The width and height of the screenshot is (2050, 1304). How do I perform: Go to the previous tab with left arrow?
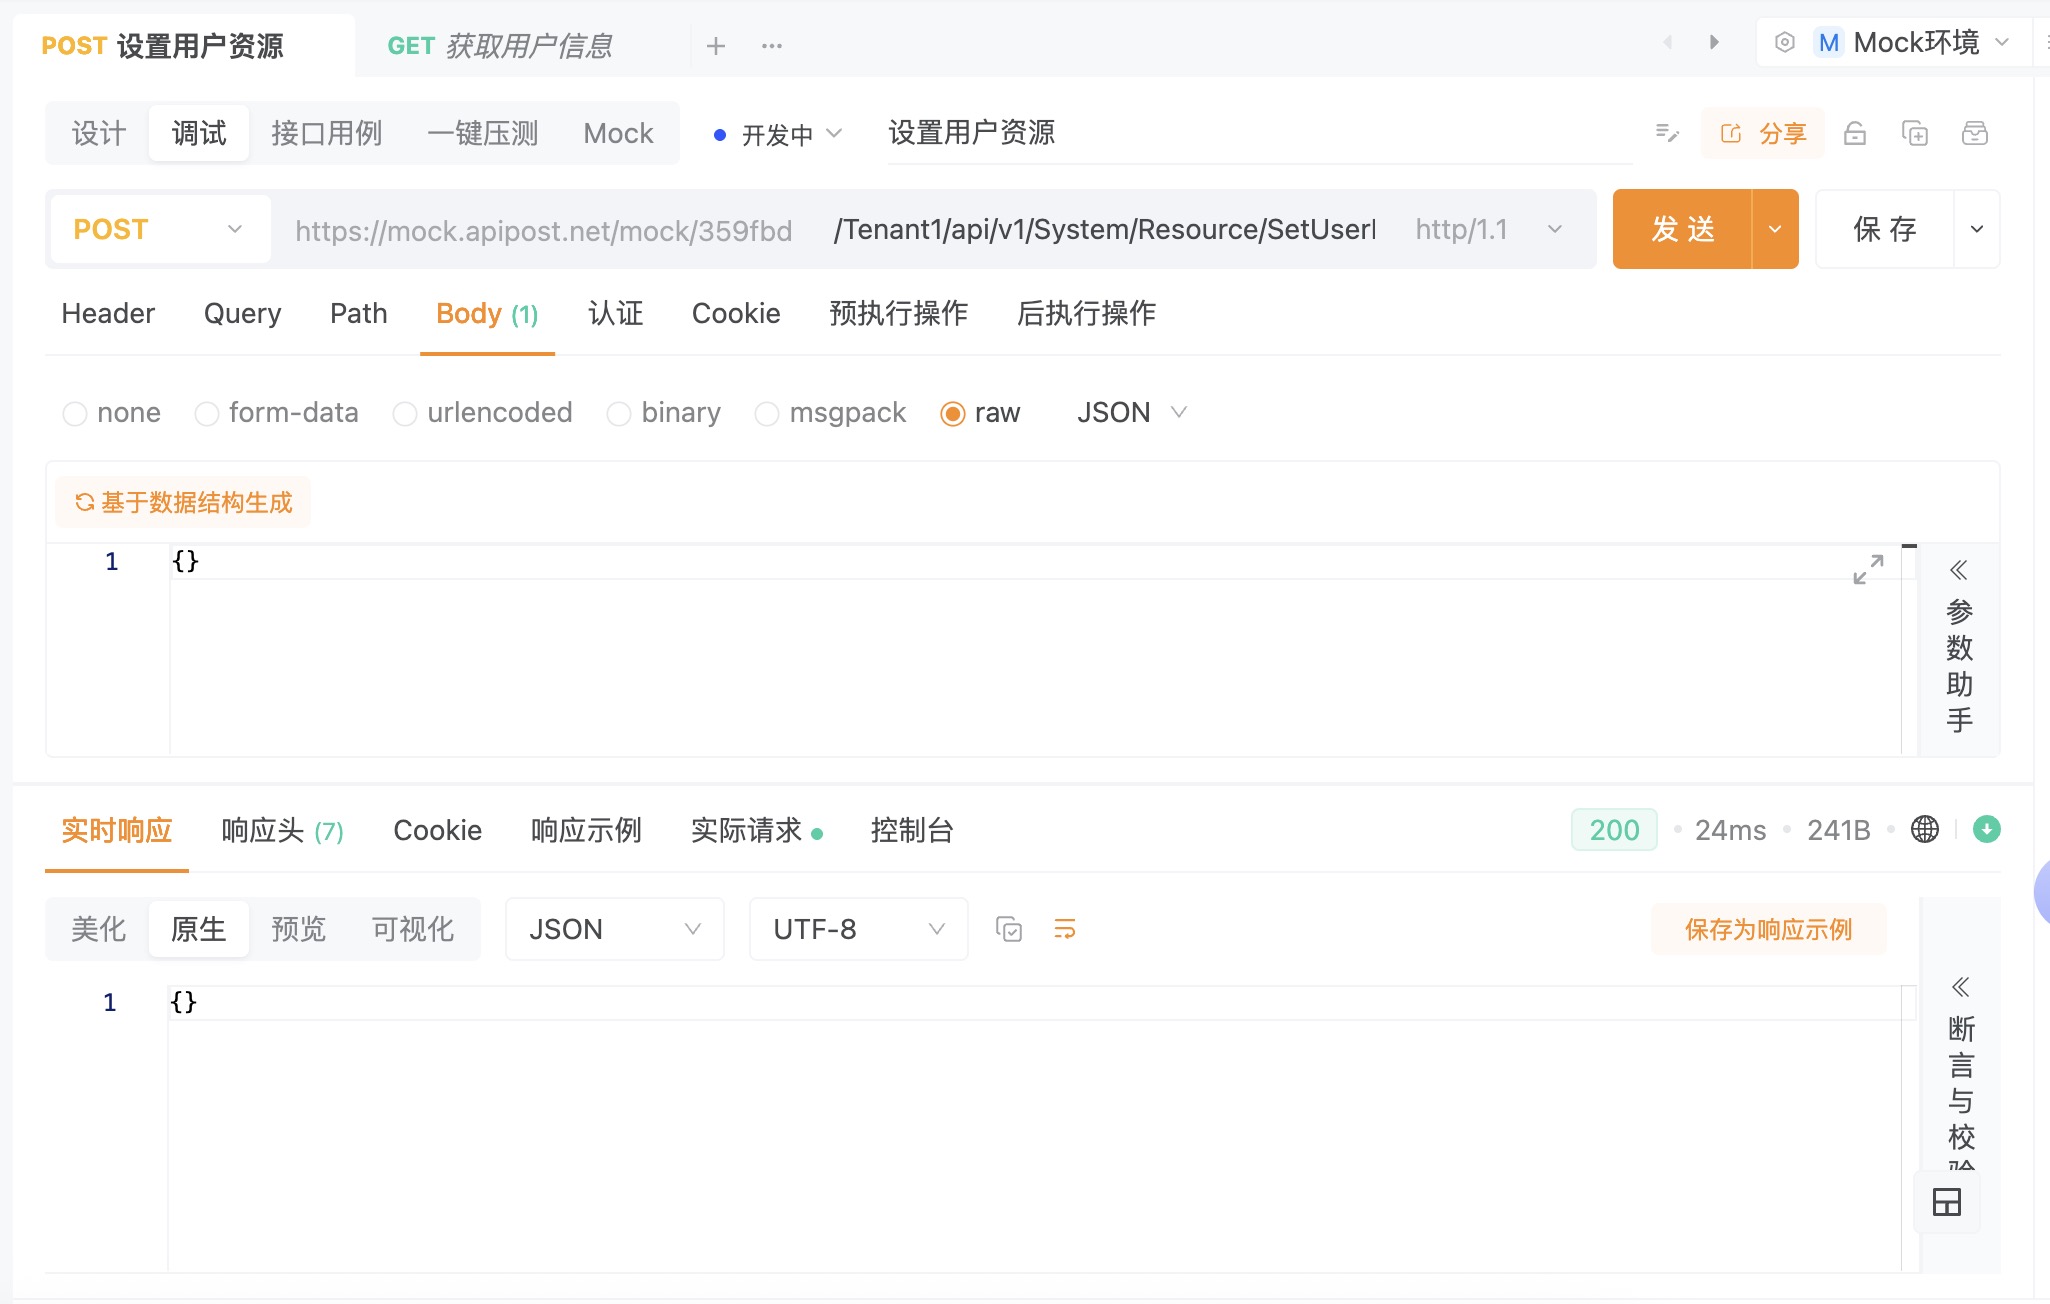1667,42
